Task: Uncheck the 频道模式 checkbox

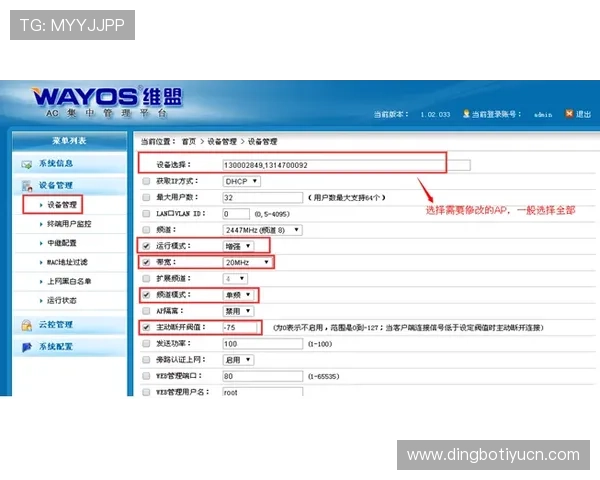Action: pyautogui.click(x=146, y=295)
